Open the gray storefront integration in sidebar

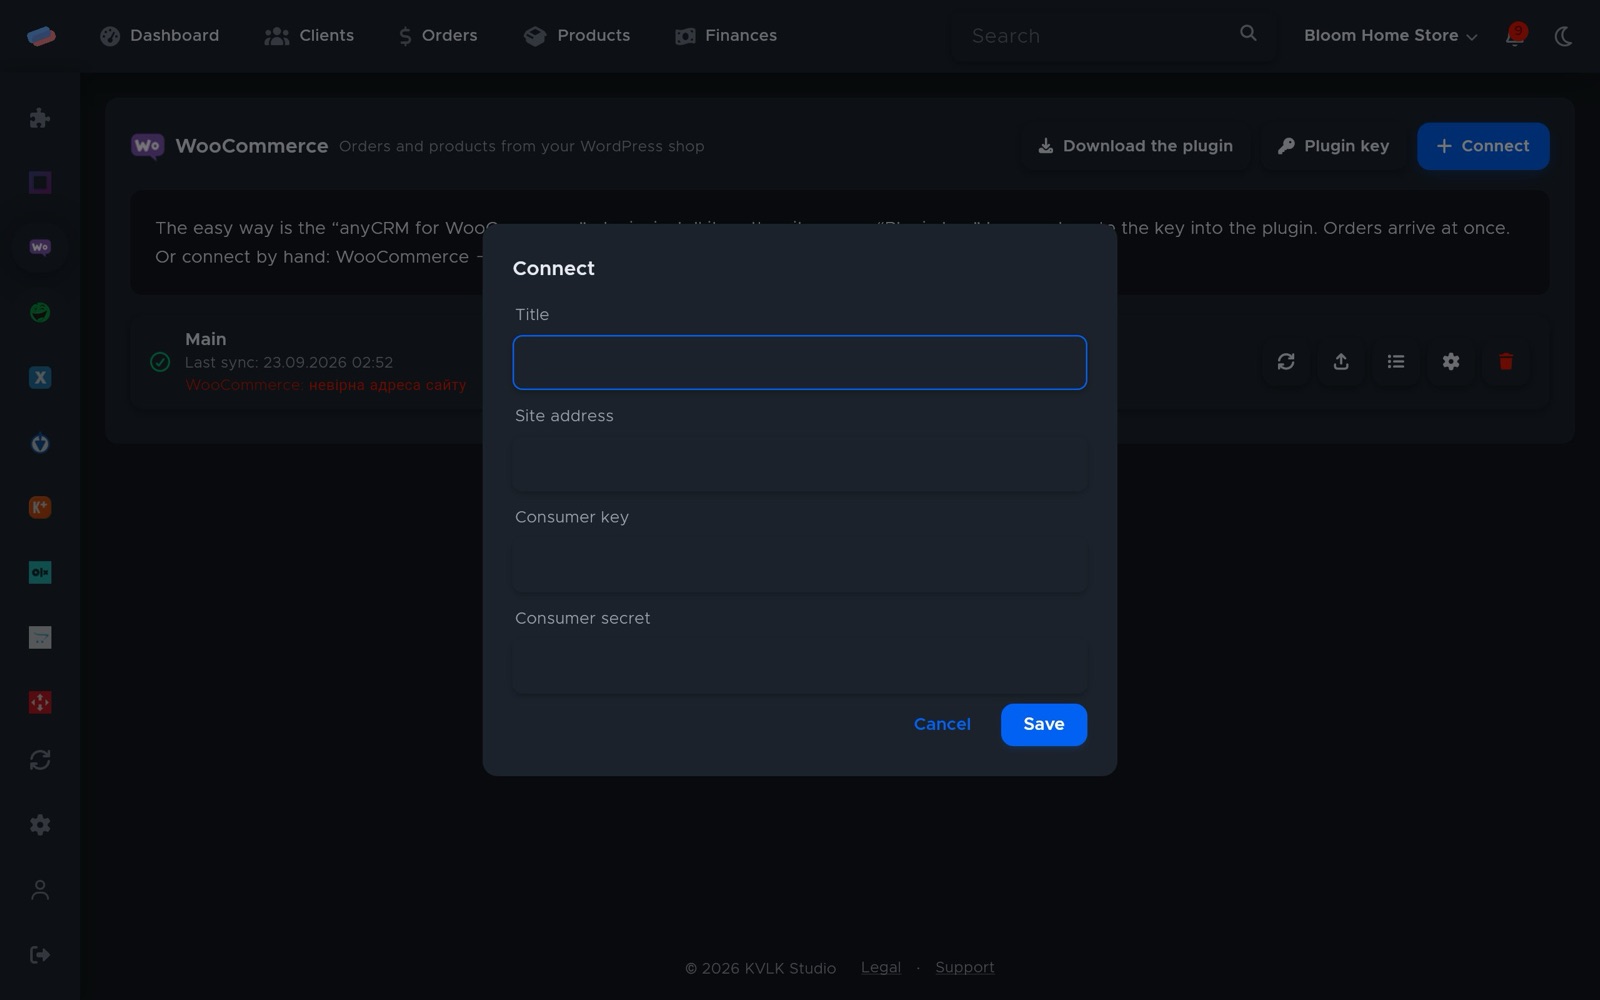[x=40, y=637]
